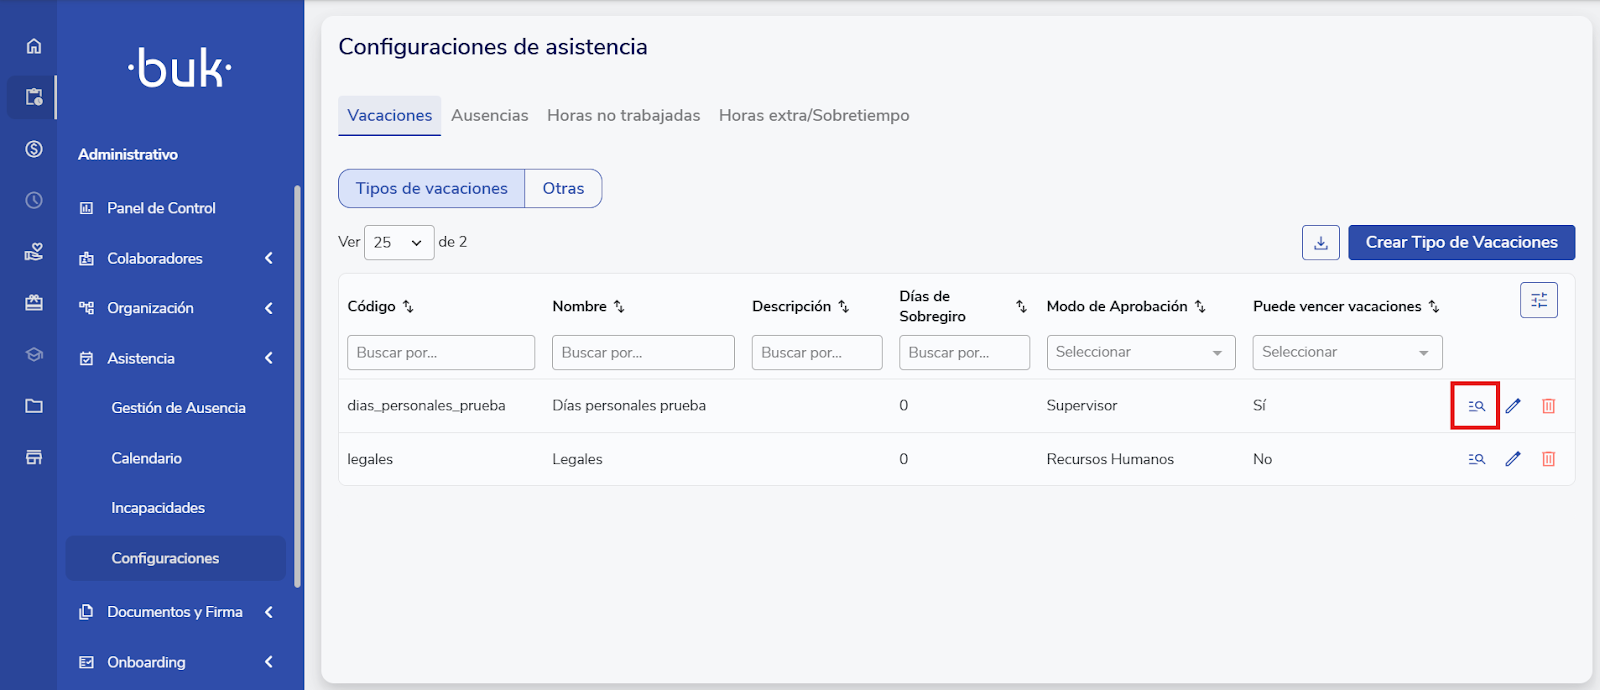Open the rows-per-page 25 dropdown
Viewport: 1600px width, 690px height.
click(399, 242)
